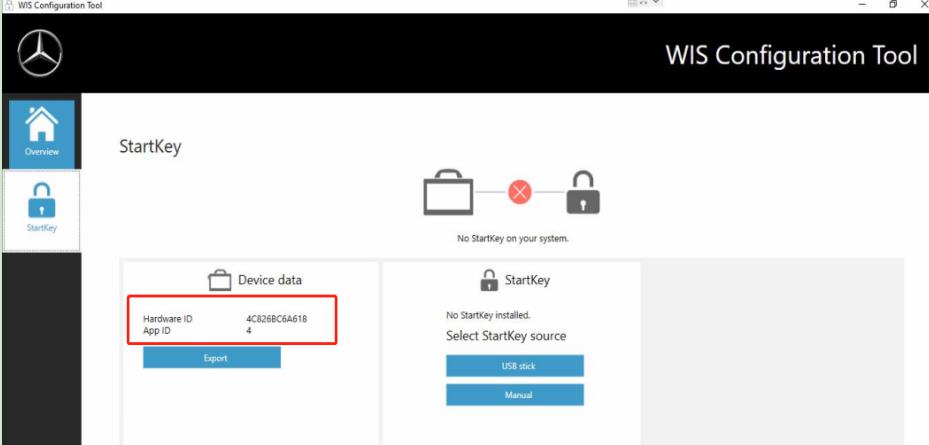
Task: Click the Overview home icon in sidebar
Action: [x=41, y=124]
